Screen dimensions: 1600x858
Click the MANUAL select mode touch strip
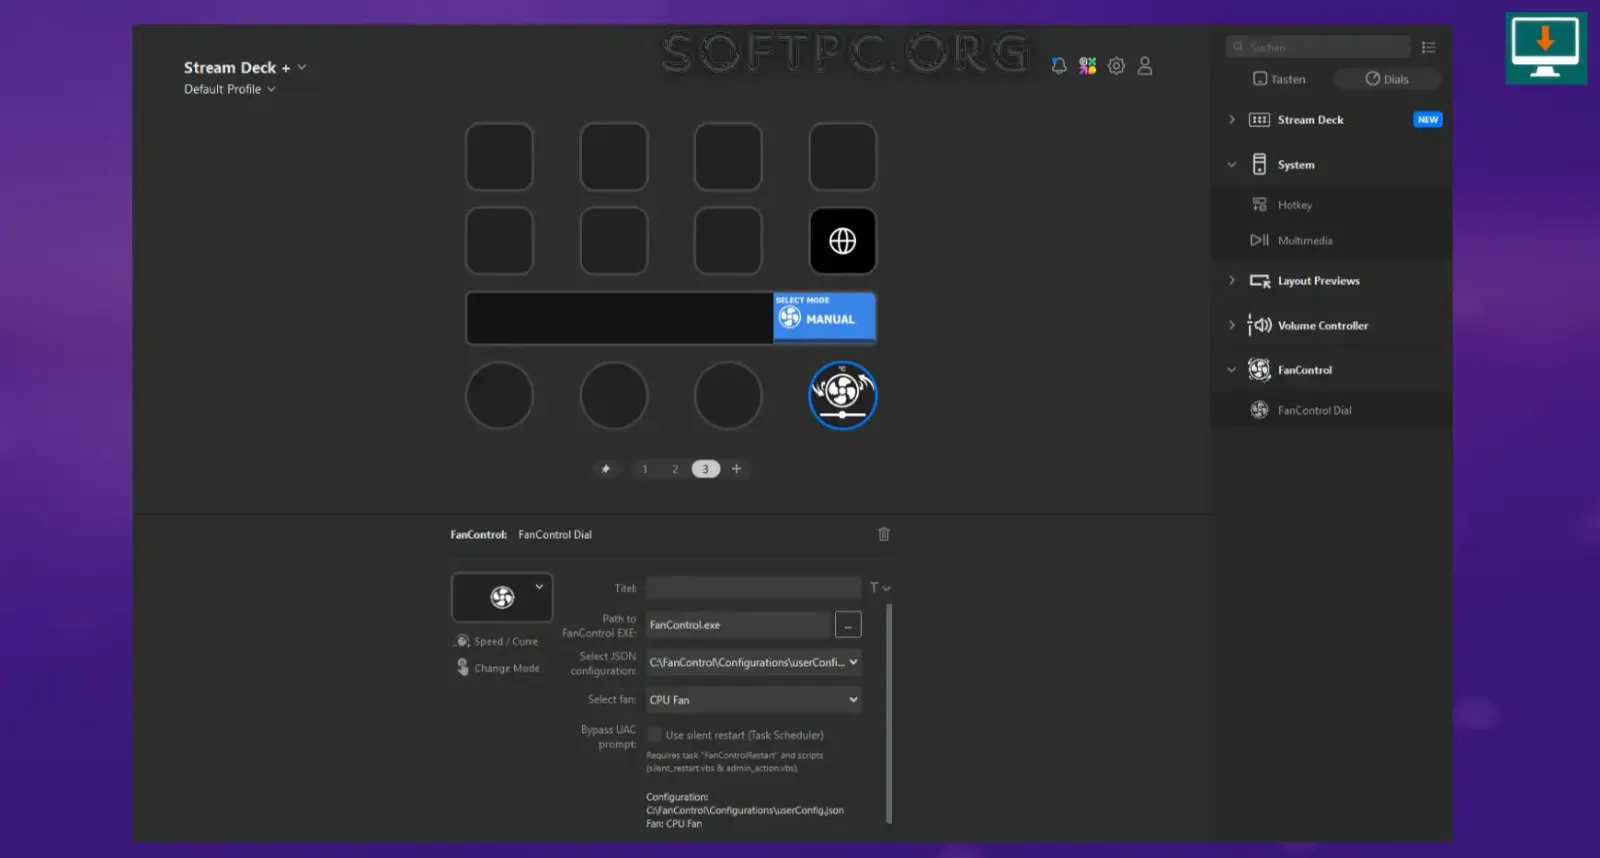pos(824,317)
